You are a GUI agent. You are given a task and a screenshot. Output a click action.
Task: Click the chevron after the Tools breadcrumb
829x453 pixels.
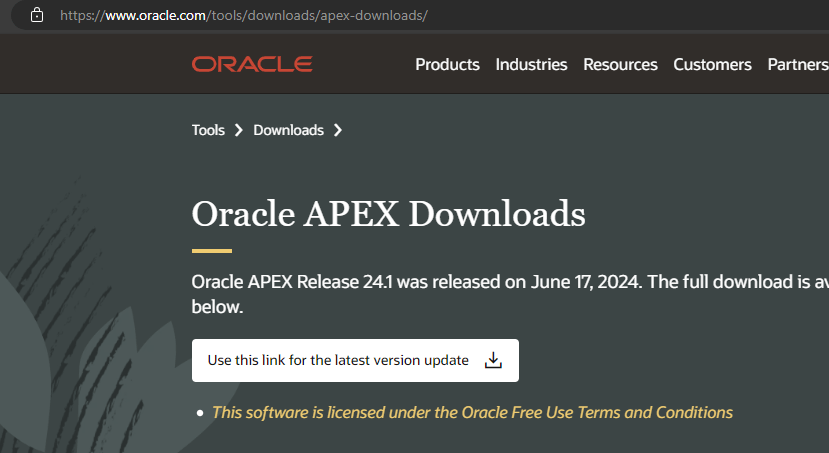point(238,130)
